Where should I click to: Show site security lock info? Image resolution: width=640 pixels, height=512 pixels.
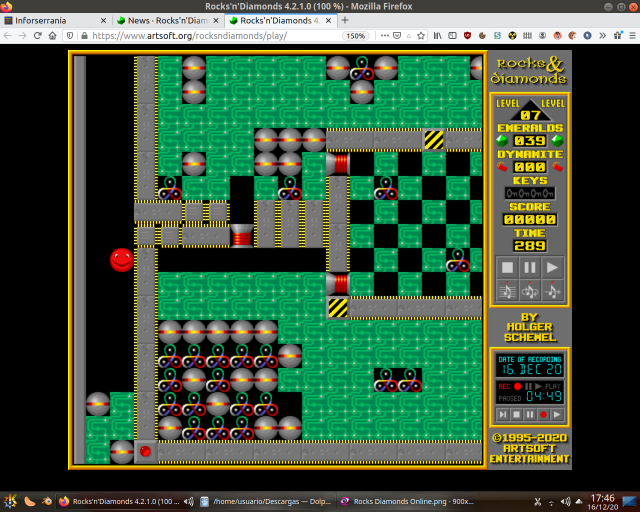coord(84,36)
